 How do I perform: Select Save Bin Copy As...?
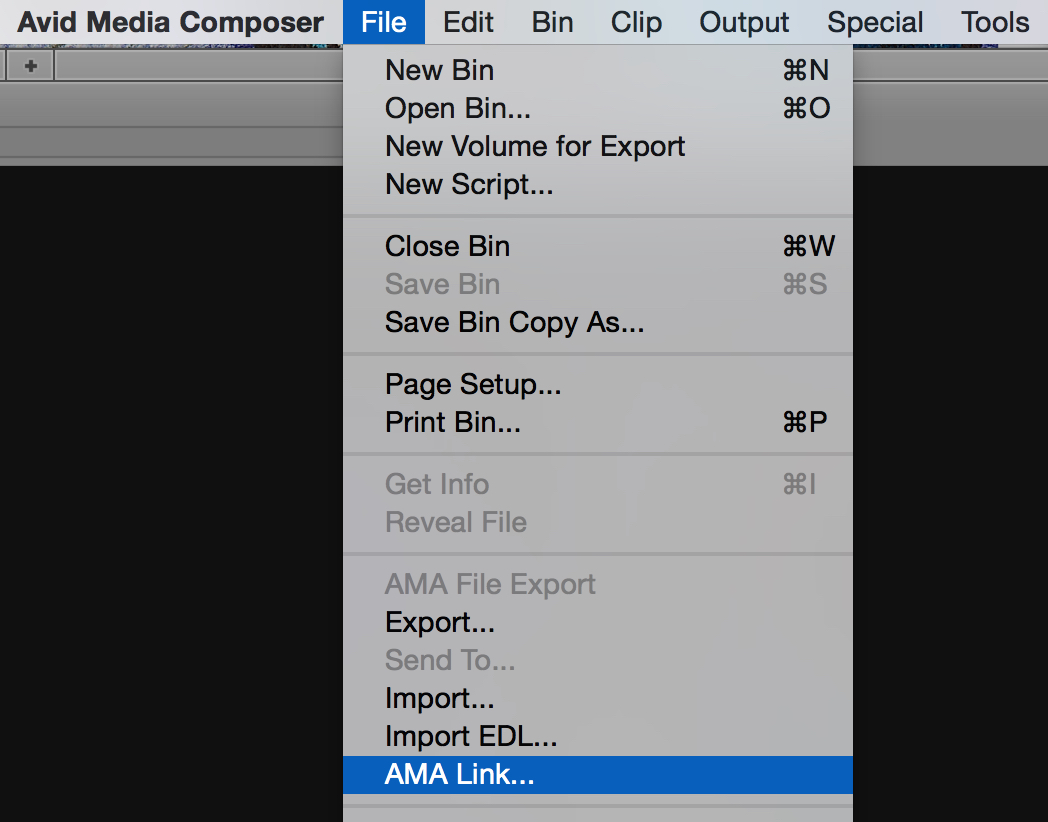598,322
